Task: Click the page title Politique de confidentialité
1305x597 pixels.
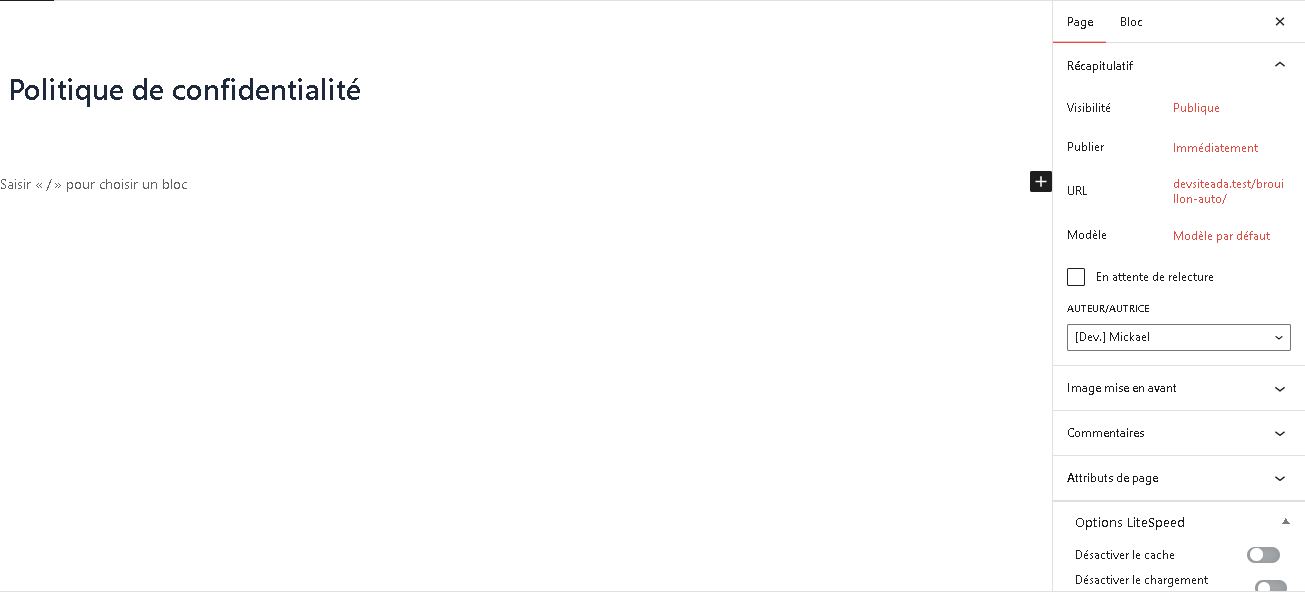Action: [x=185, y=90]
